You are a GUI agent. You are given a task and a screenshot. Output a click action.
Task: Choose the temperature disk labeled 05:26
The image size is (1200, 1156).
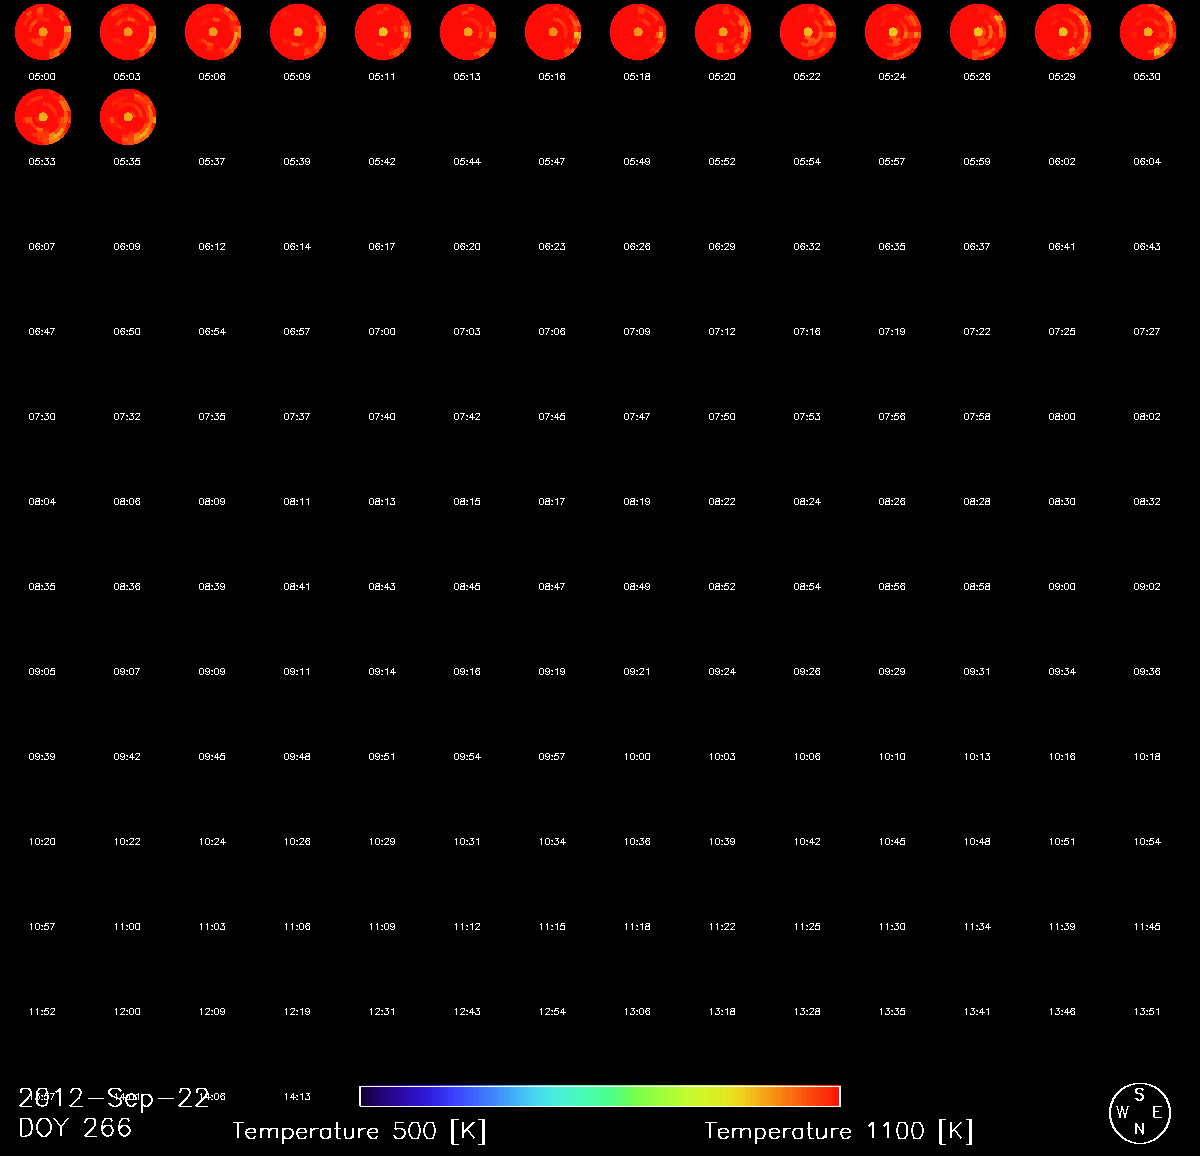978,32
